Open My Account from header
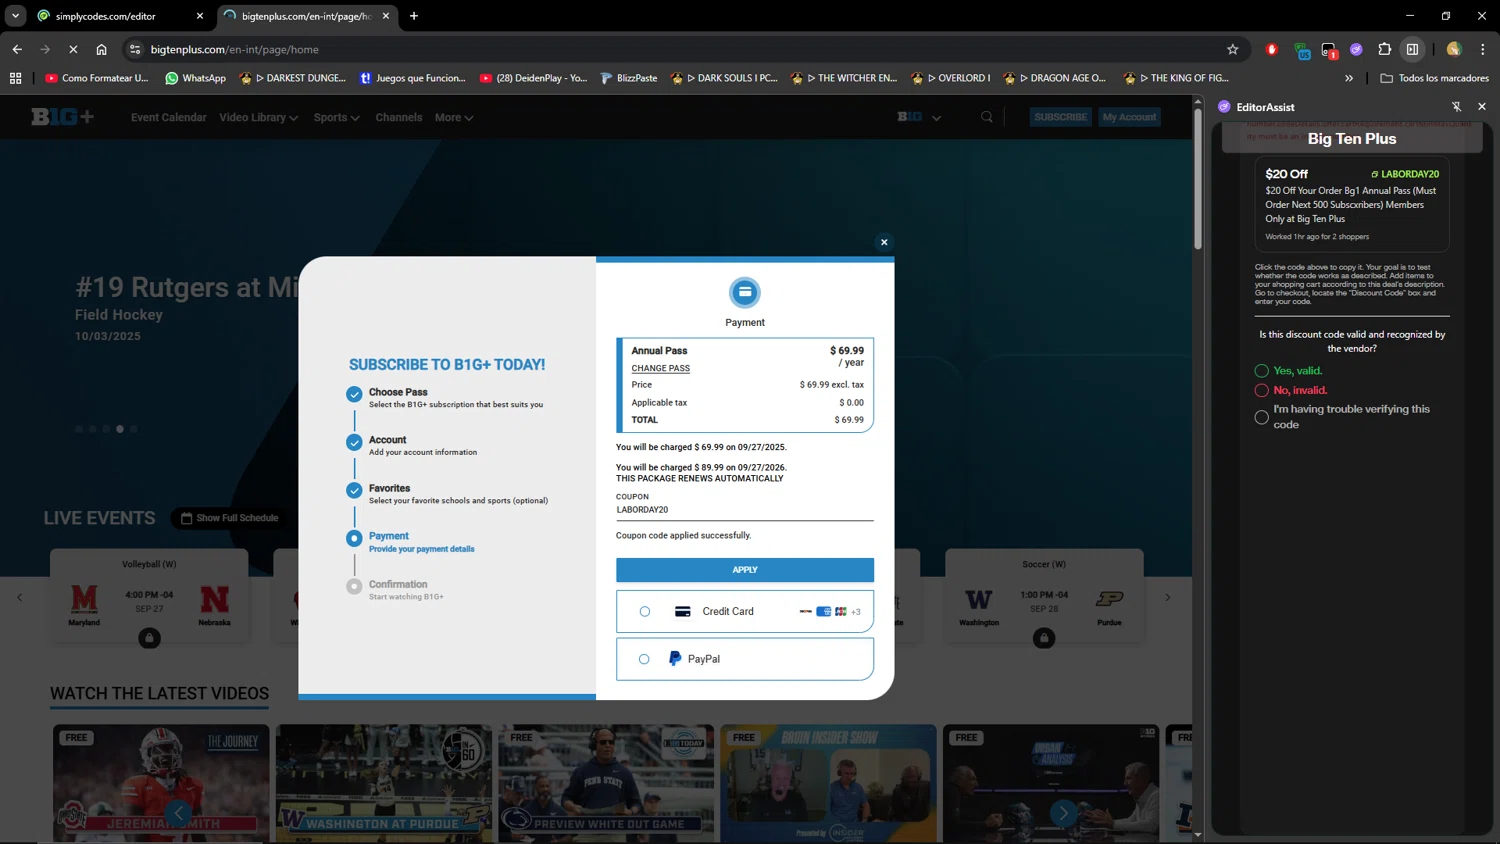Viewport: 1500px width, 844px height. point(1129,117)
